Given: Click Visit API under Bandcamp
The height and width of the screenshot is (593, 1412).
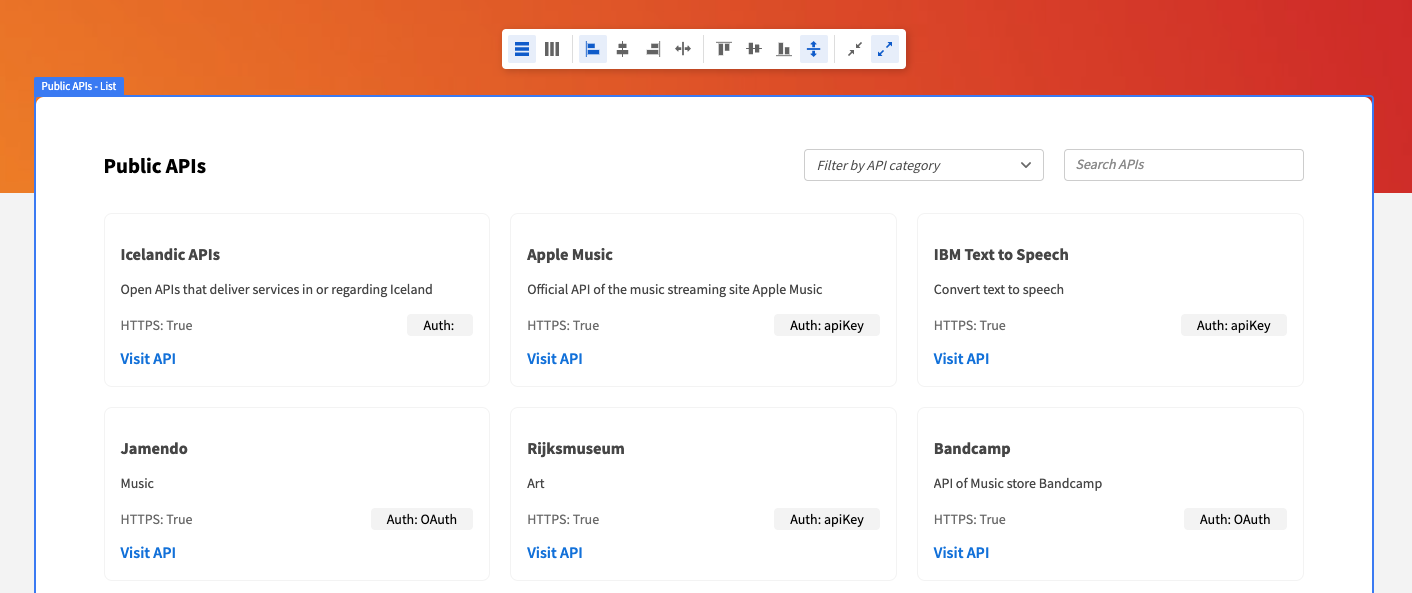Looking at the screenshot, I should (x=961, y=552).
